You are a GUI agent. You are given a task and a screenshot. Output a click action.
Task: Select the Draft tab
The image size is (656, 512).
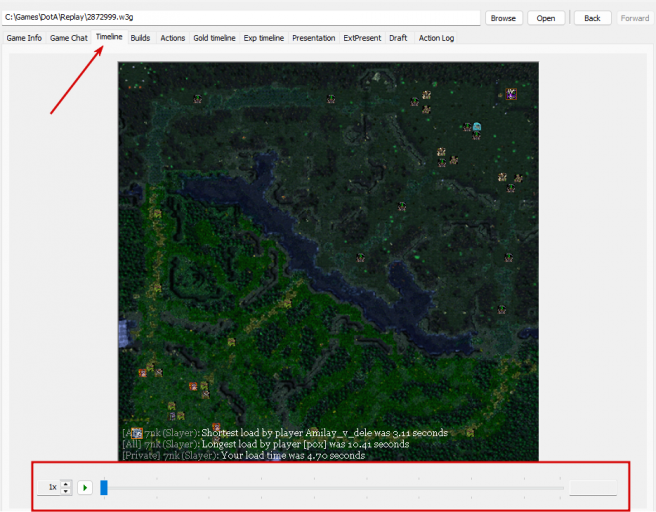coord(398,38)
